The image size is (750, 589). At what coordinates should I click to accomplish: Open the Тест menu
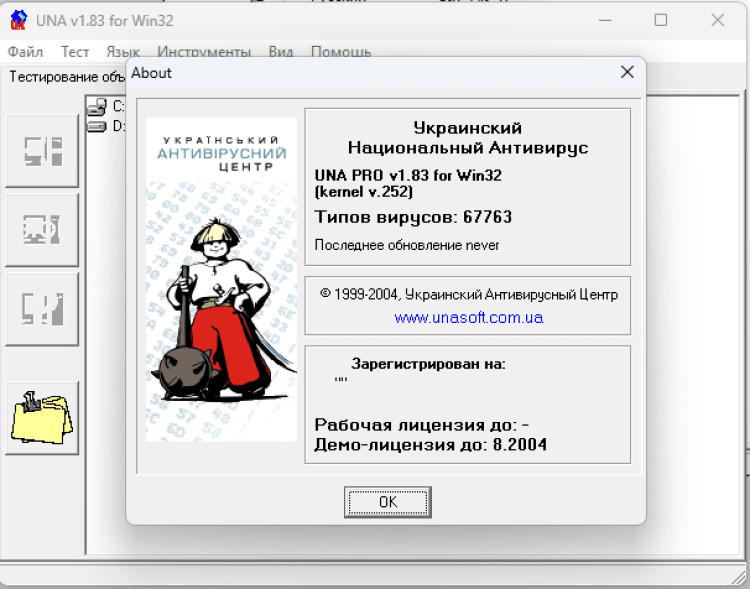coord(75,52)
